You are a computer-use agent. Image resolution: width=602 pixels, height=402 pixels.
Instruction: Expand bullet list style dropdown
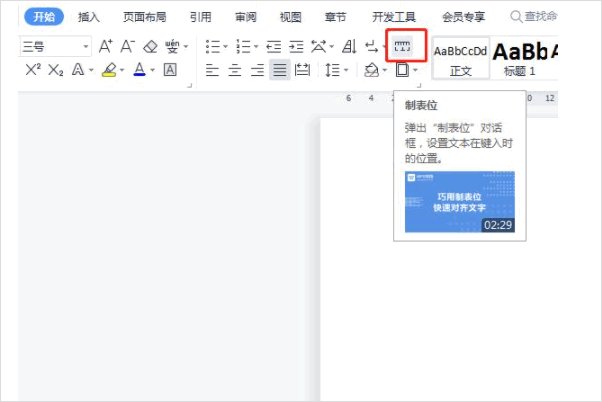tap(225, 47)
